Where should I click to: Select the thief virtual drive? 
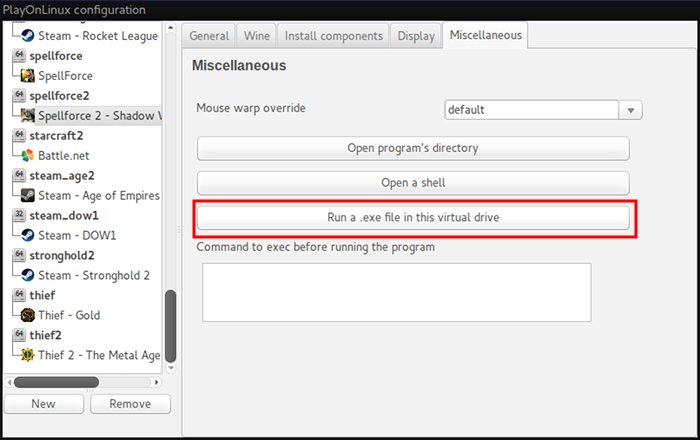coord(42,295)
